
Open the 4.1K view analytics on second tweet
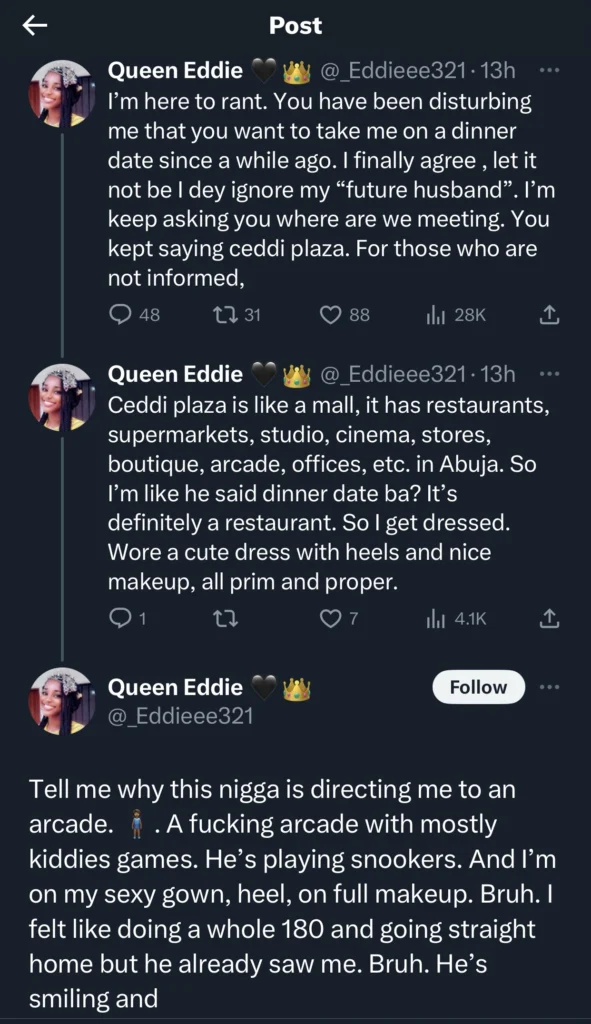coord(447,619)
